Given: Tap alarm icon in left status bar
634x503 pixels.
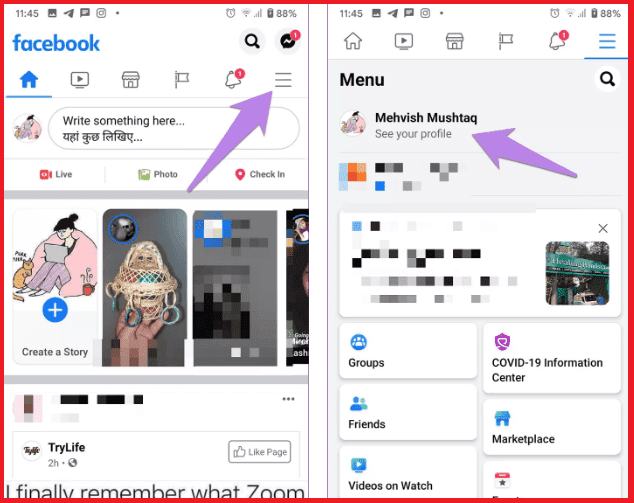Looking at the screenshot, I should click(230, 13).
